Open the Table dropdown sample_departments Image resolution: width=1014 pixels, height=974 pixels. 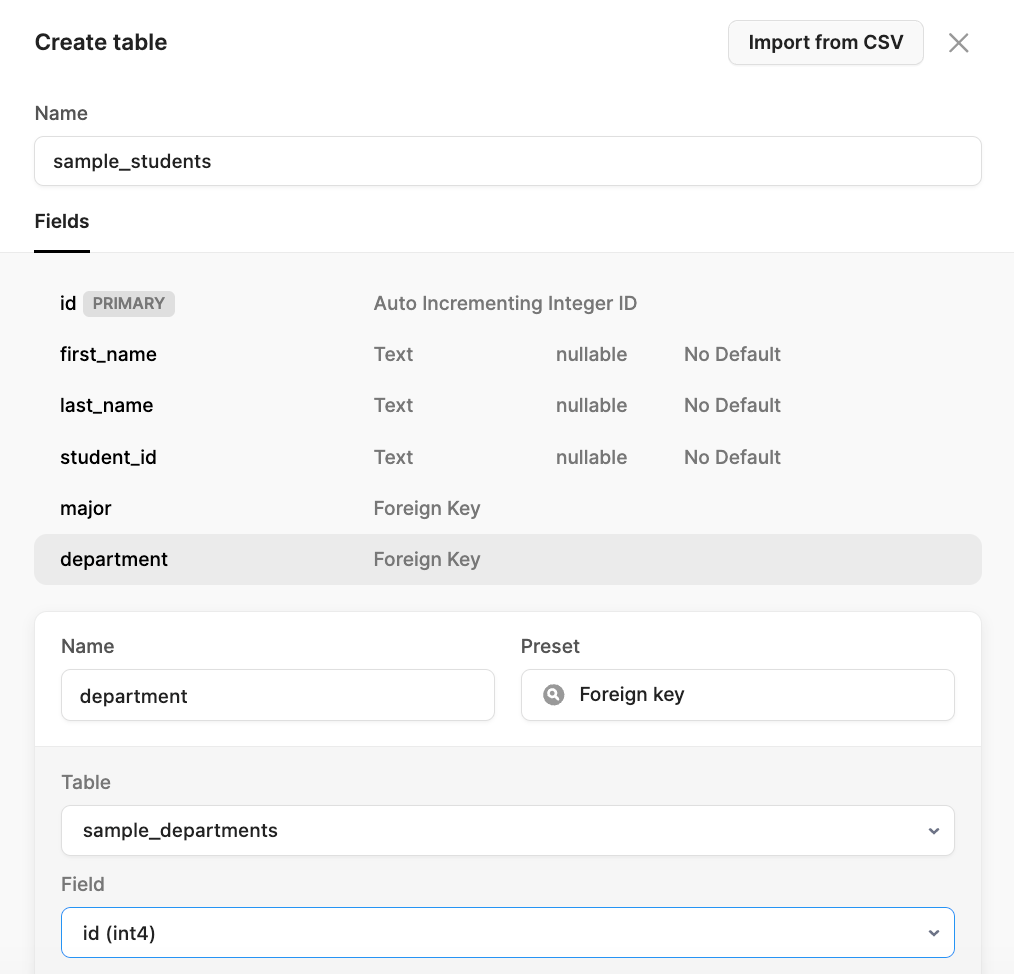click(x=508, y=830)
